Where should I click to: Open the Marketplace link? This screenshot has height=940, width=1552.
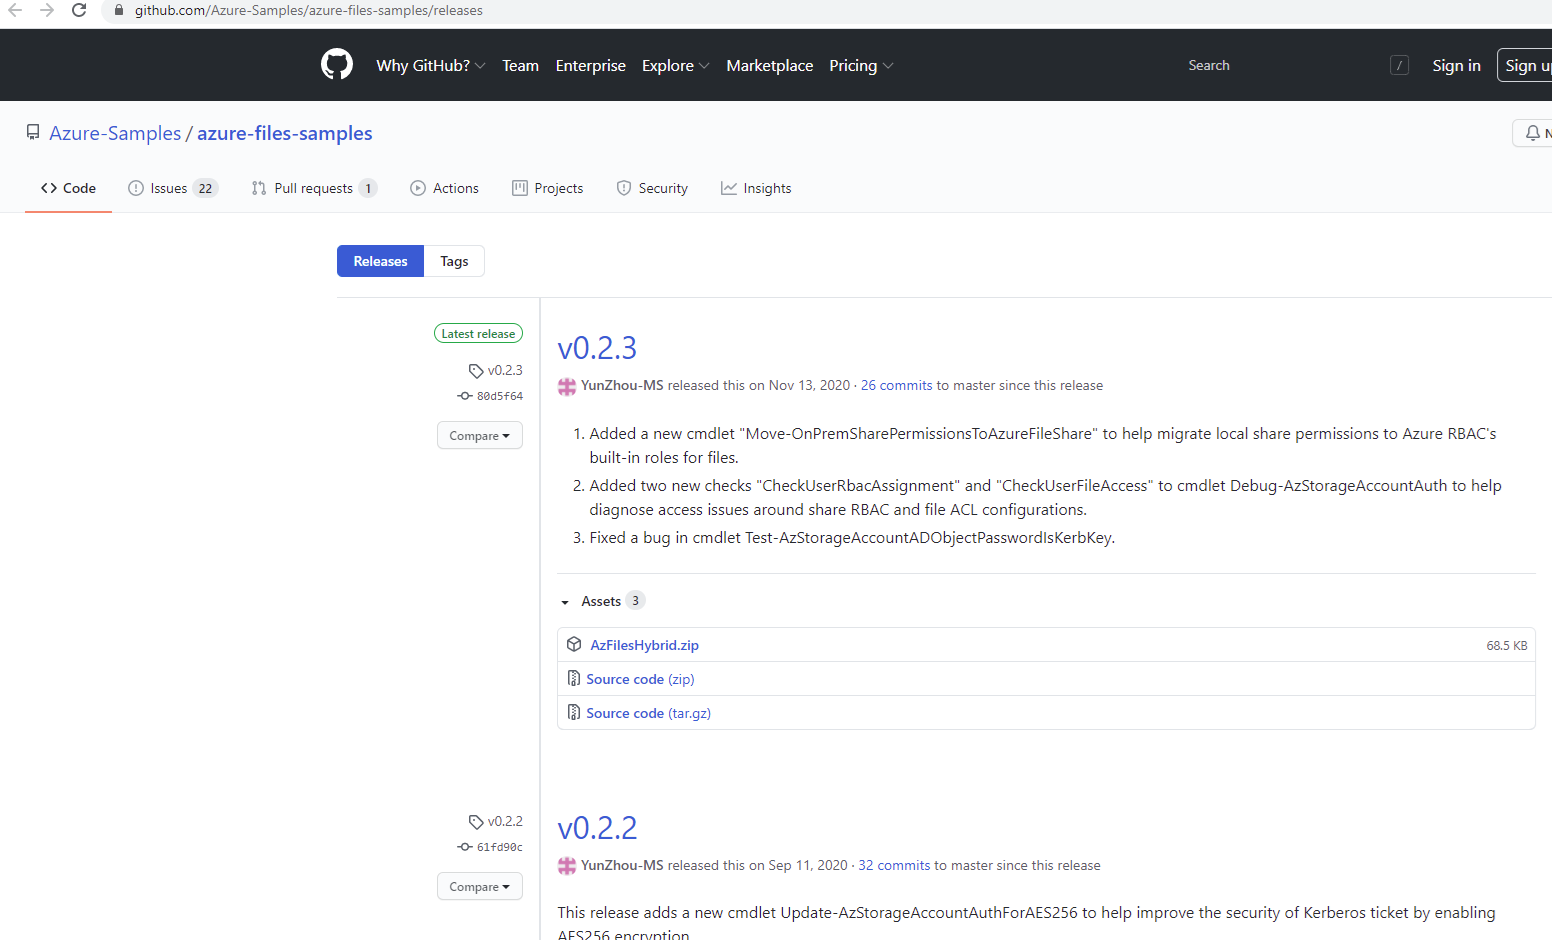[770, 65]
